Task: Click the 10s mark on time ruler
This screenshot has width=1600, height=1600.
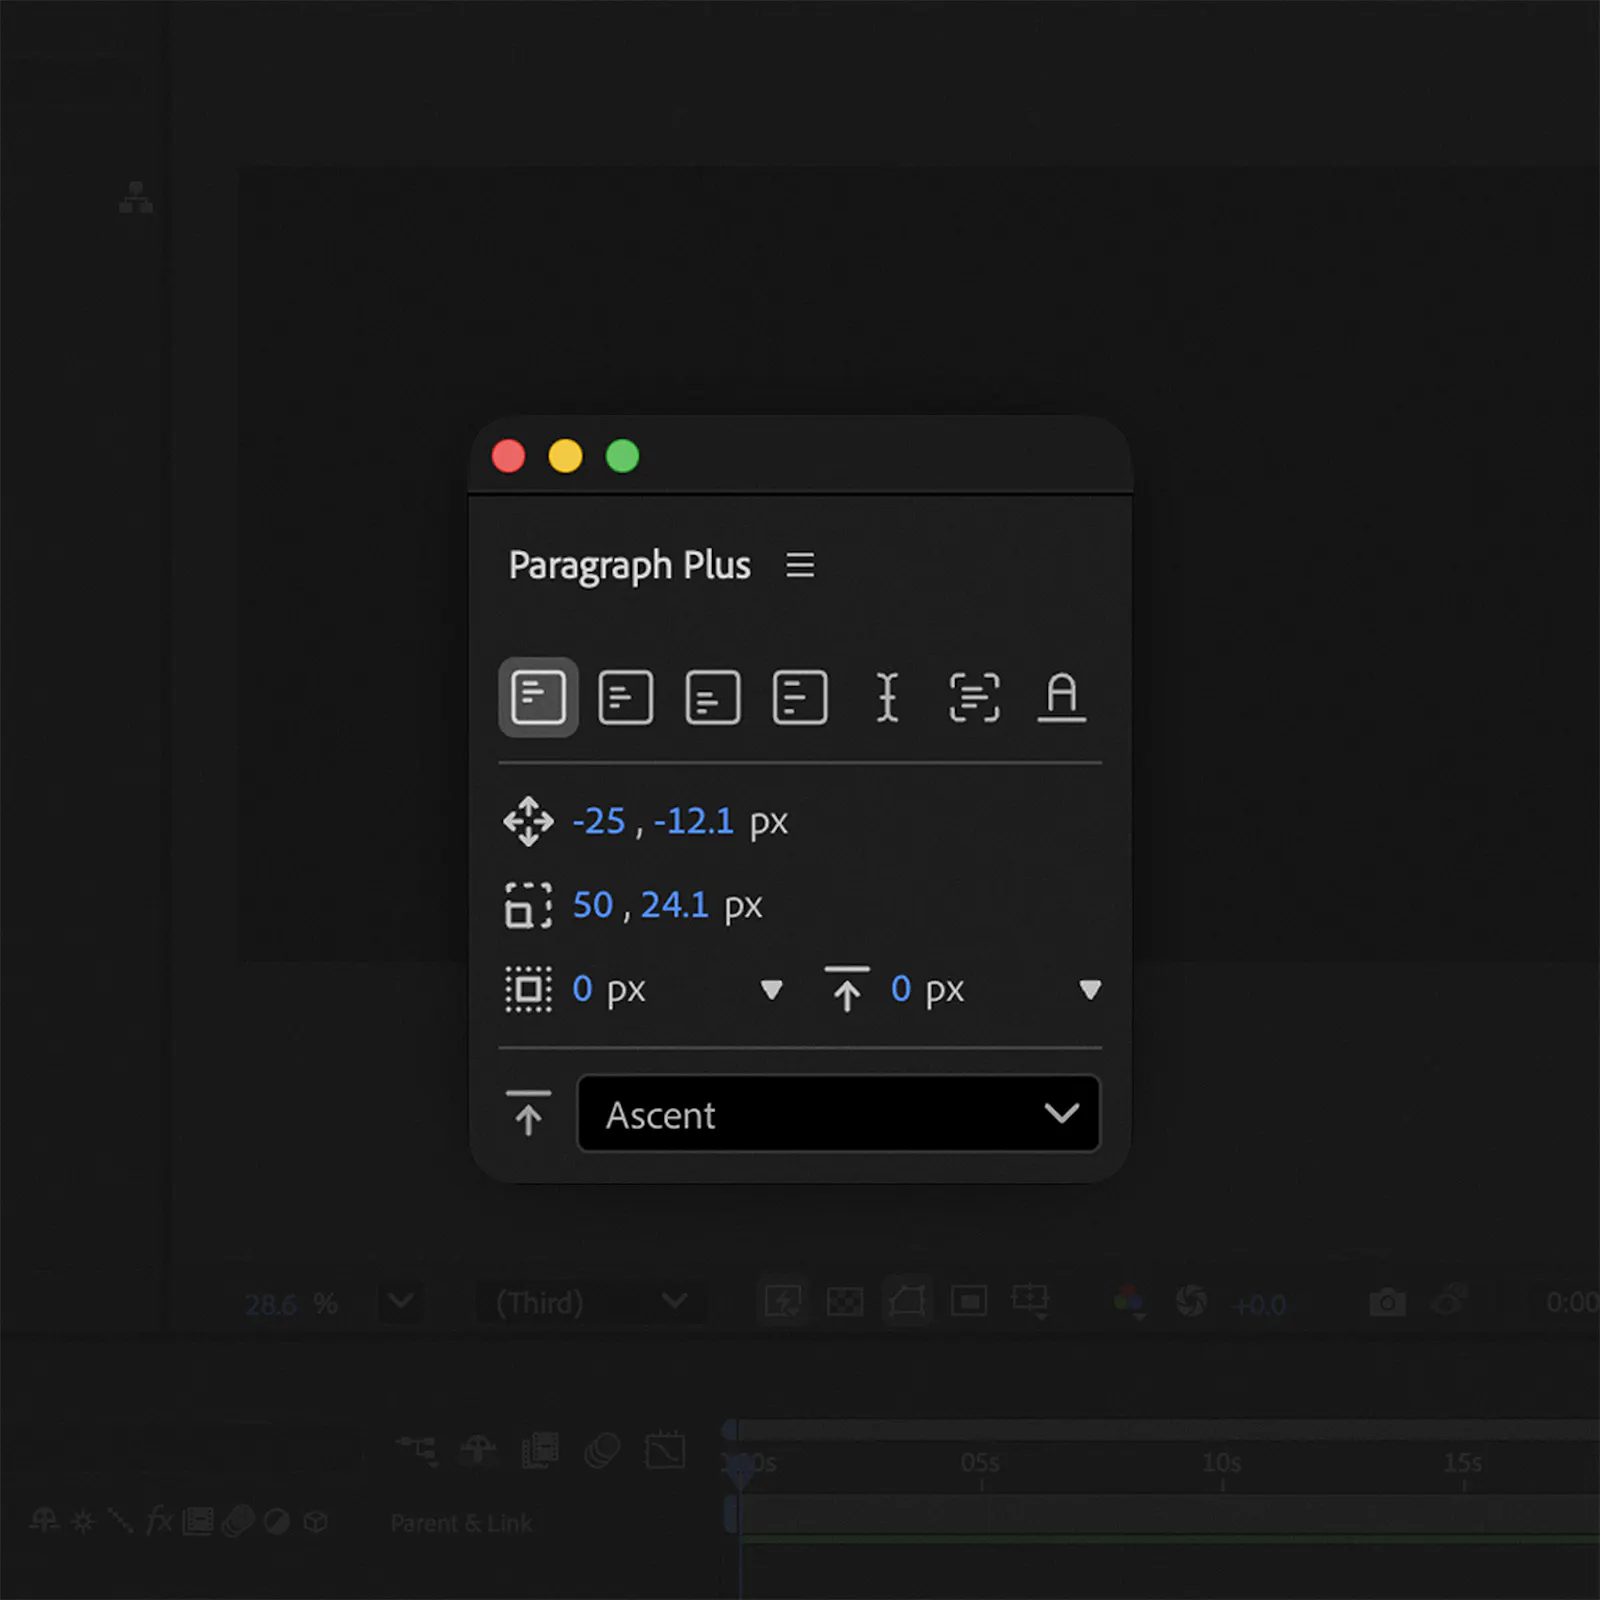Action: coord(1222,1463)
